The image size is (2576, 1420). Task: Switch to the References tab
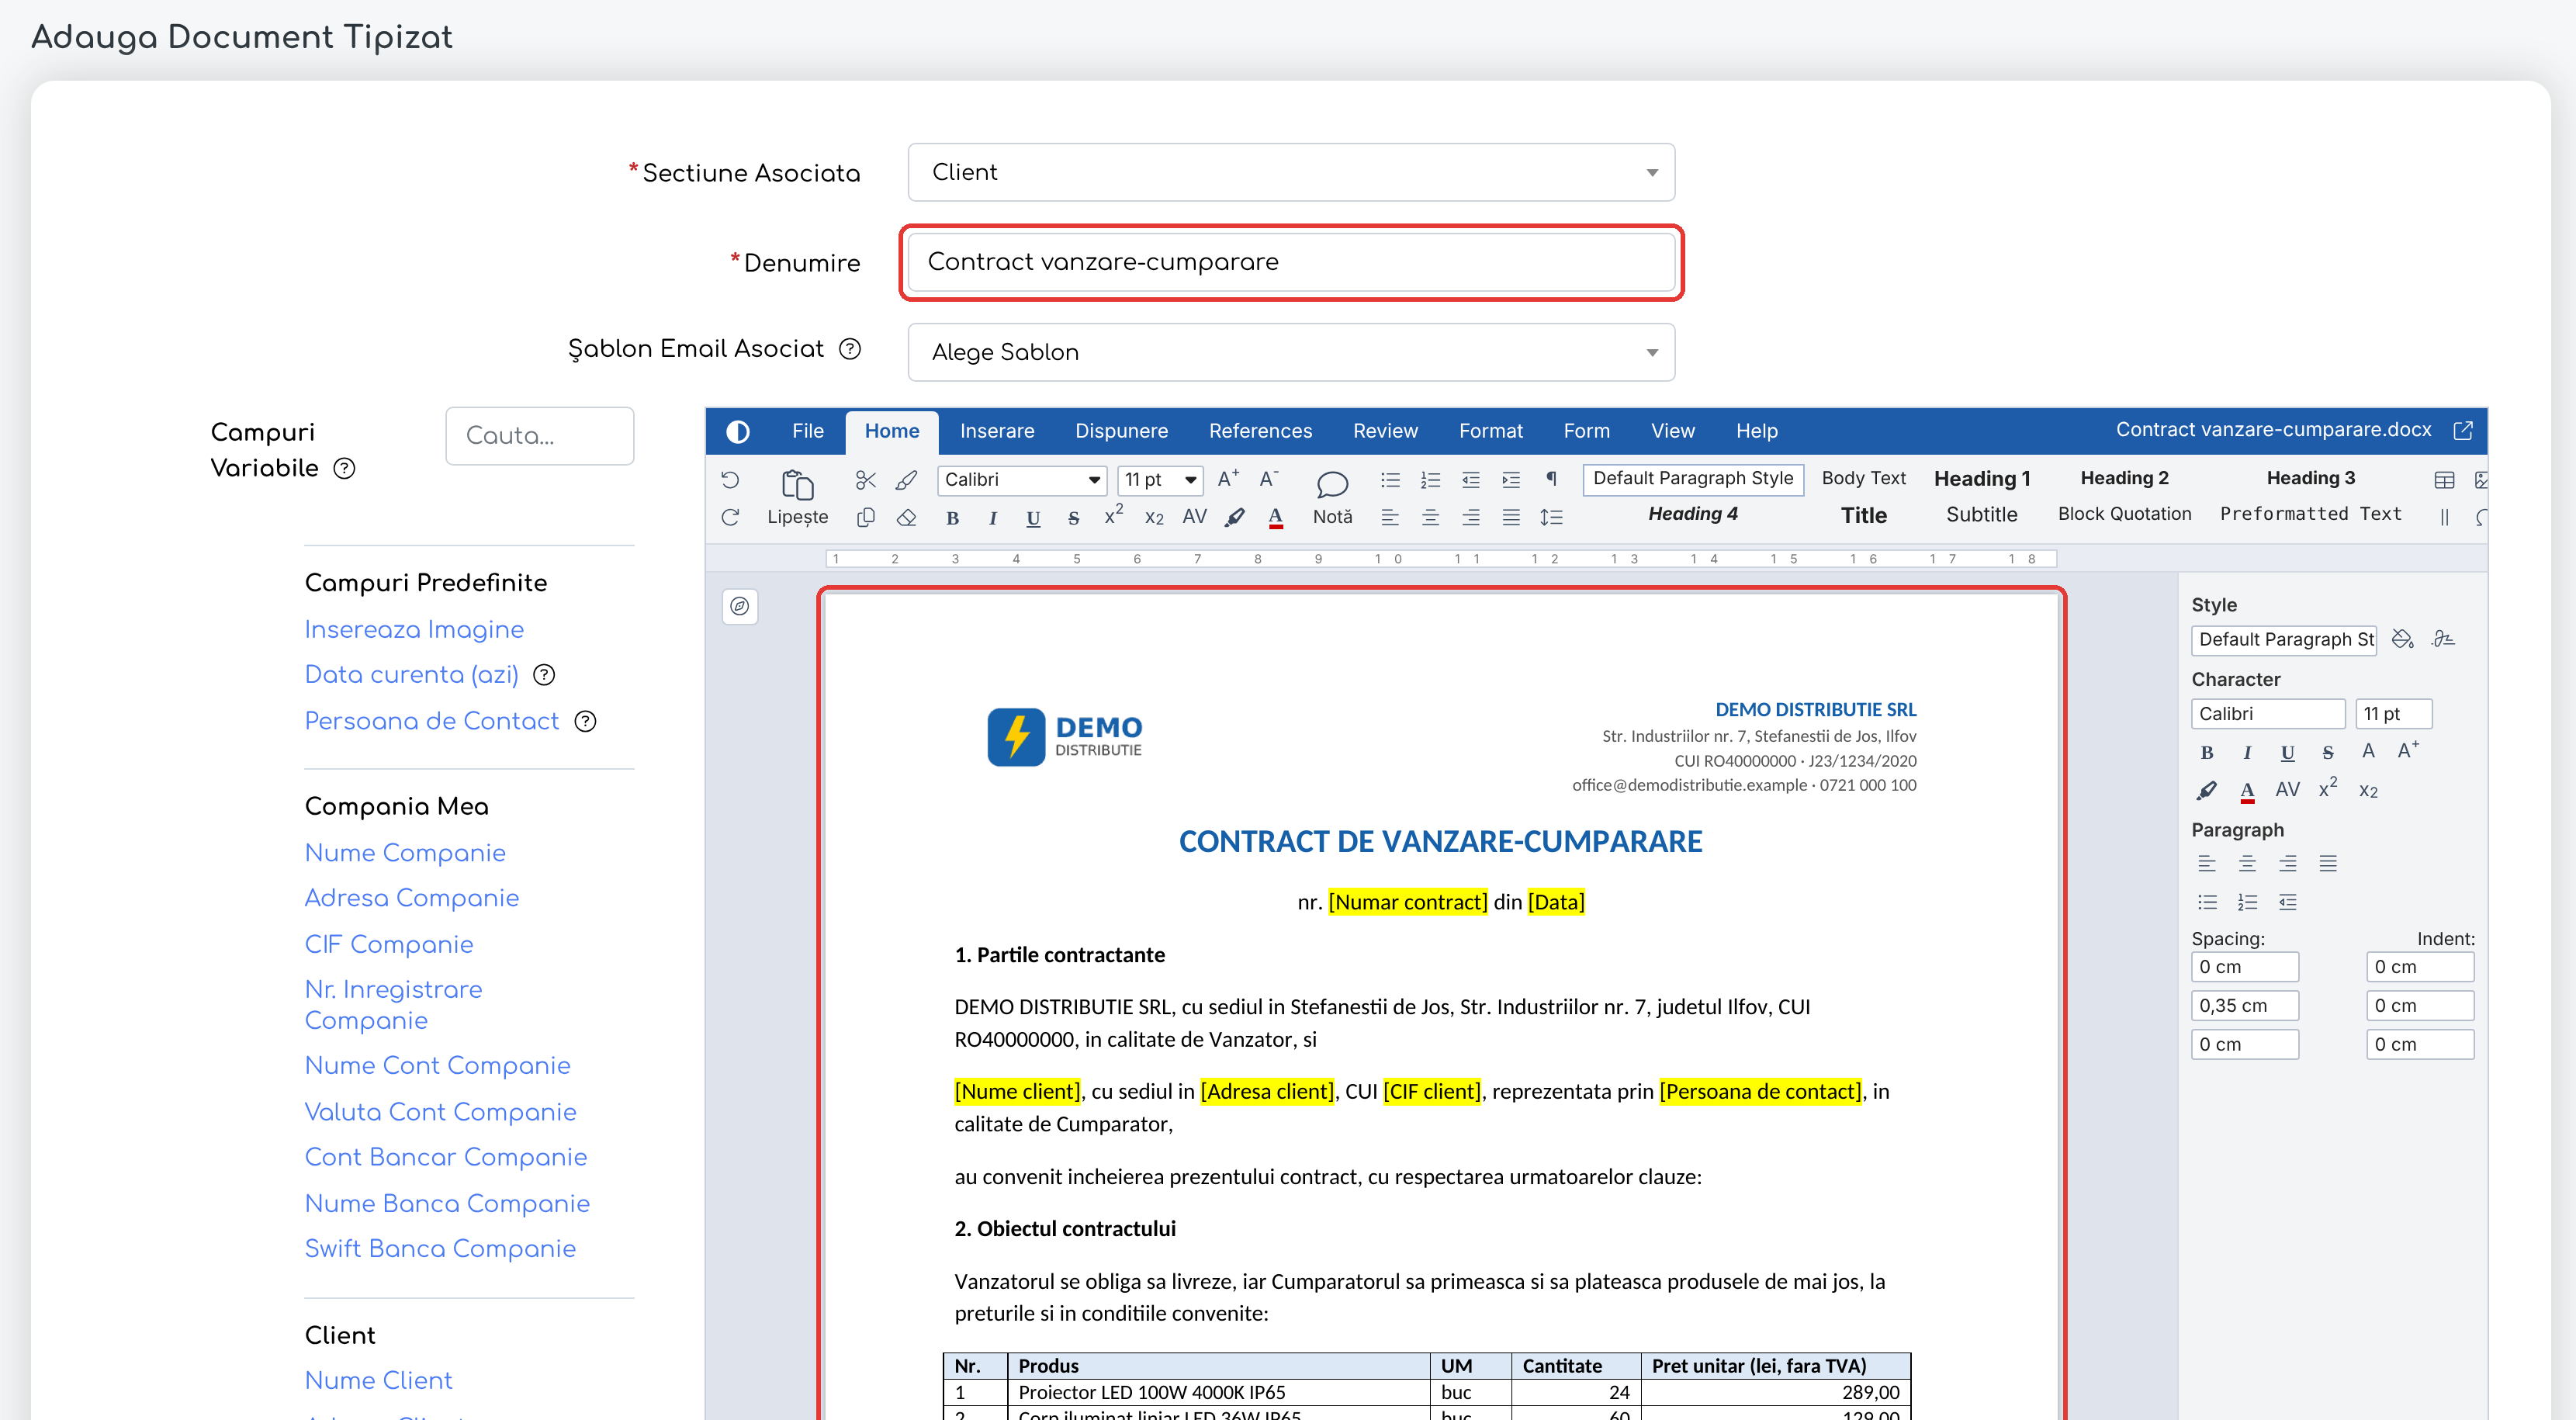[x=1260, y=431]
